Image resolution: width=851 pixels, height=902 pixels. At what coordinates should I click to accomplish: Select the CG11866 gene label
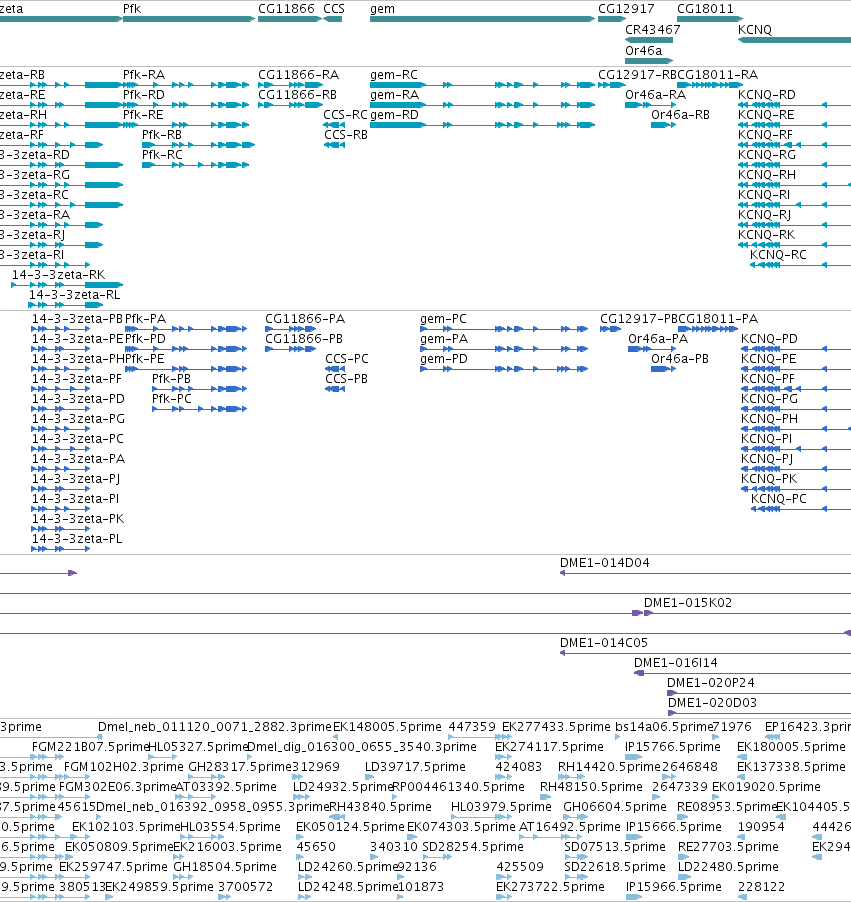click(287, 9)
